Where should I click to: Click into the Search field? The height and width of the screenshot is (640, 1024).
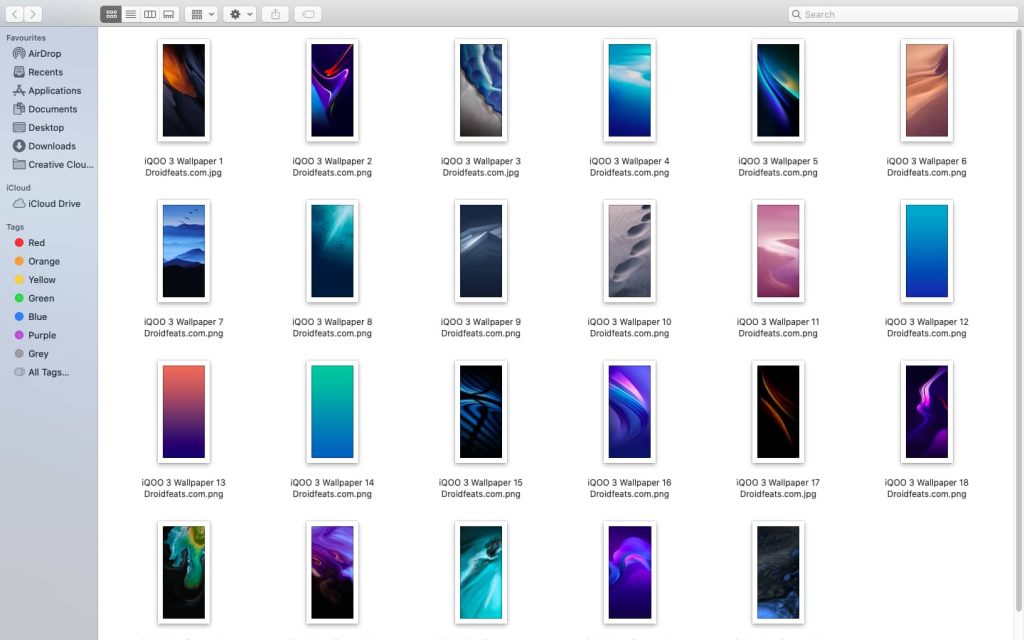click(900, 14)
